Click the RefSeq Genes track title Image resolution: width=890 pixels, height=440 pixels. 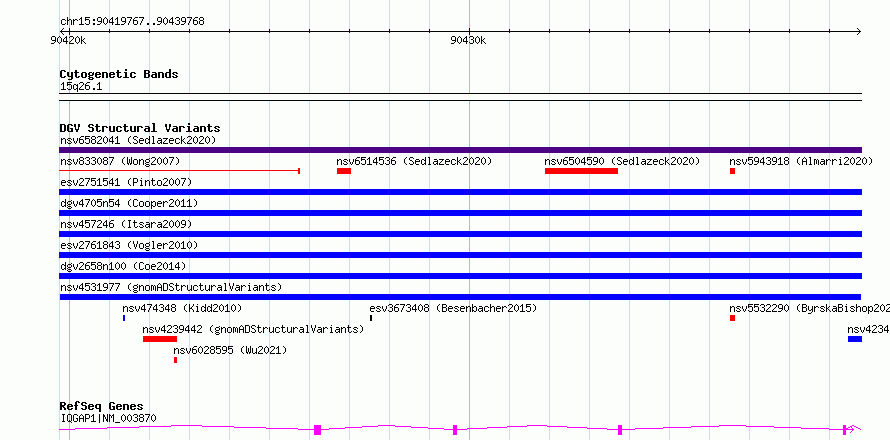[x=102, y=407]
